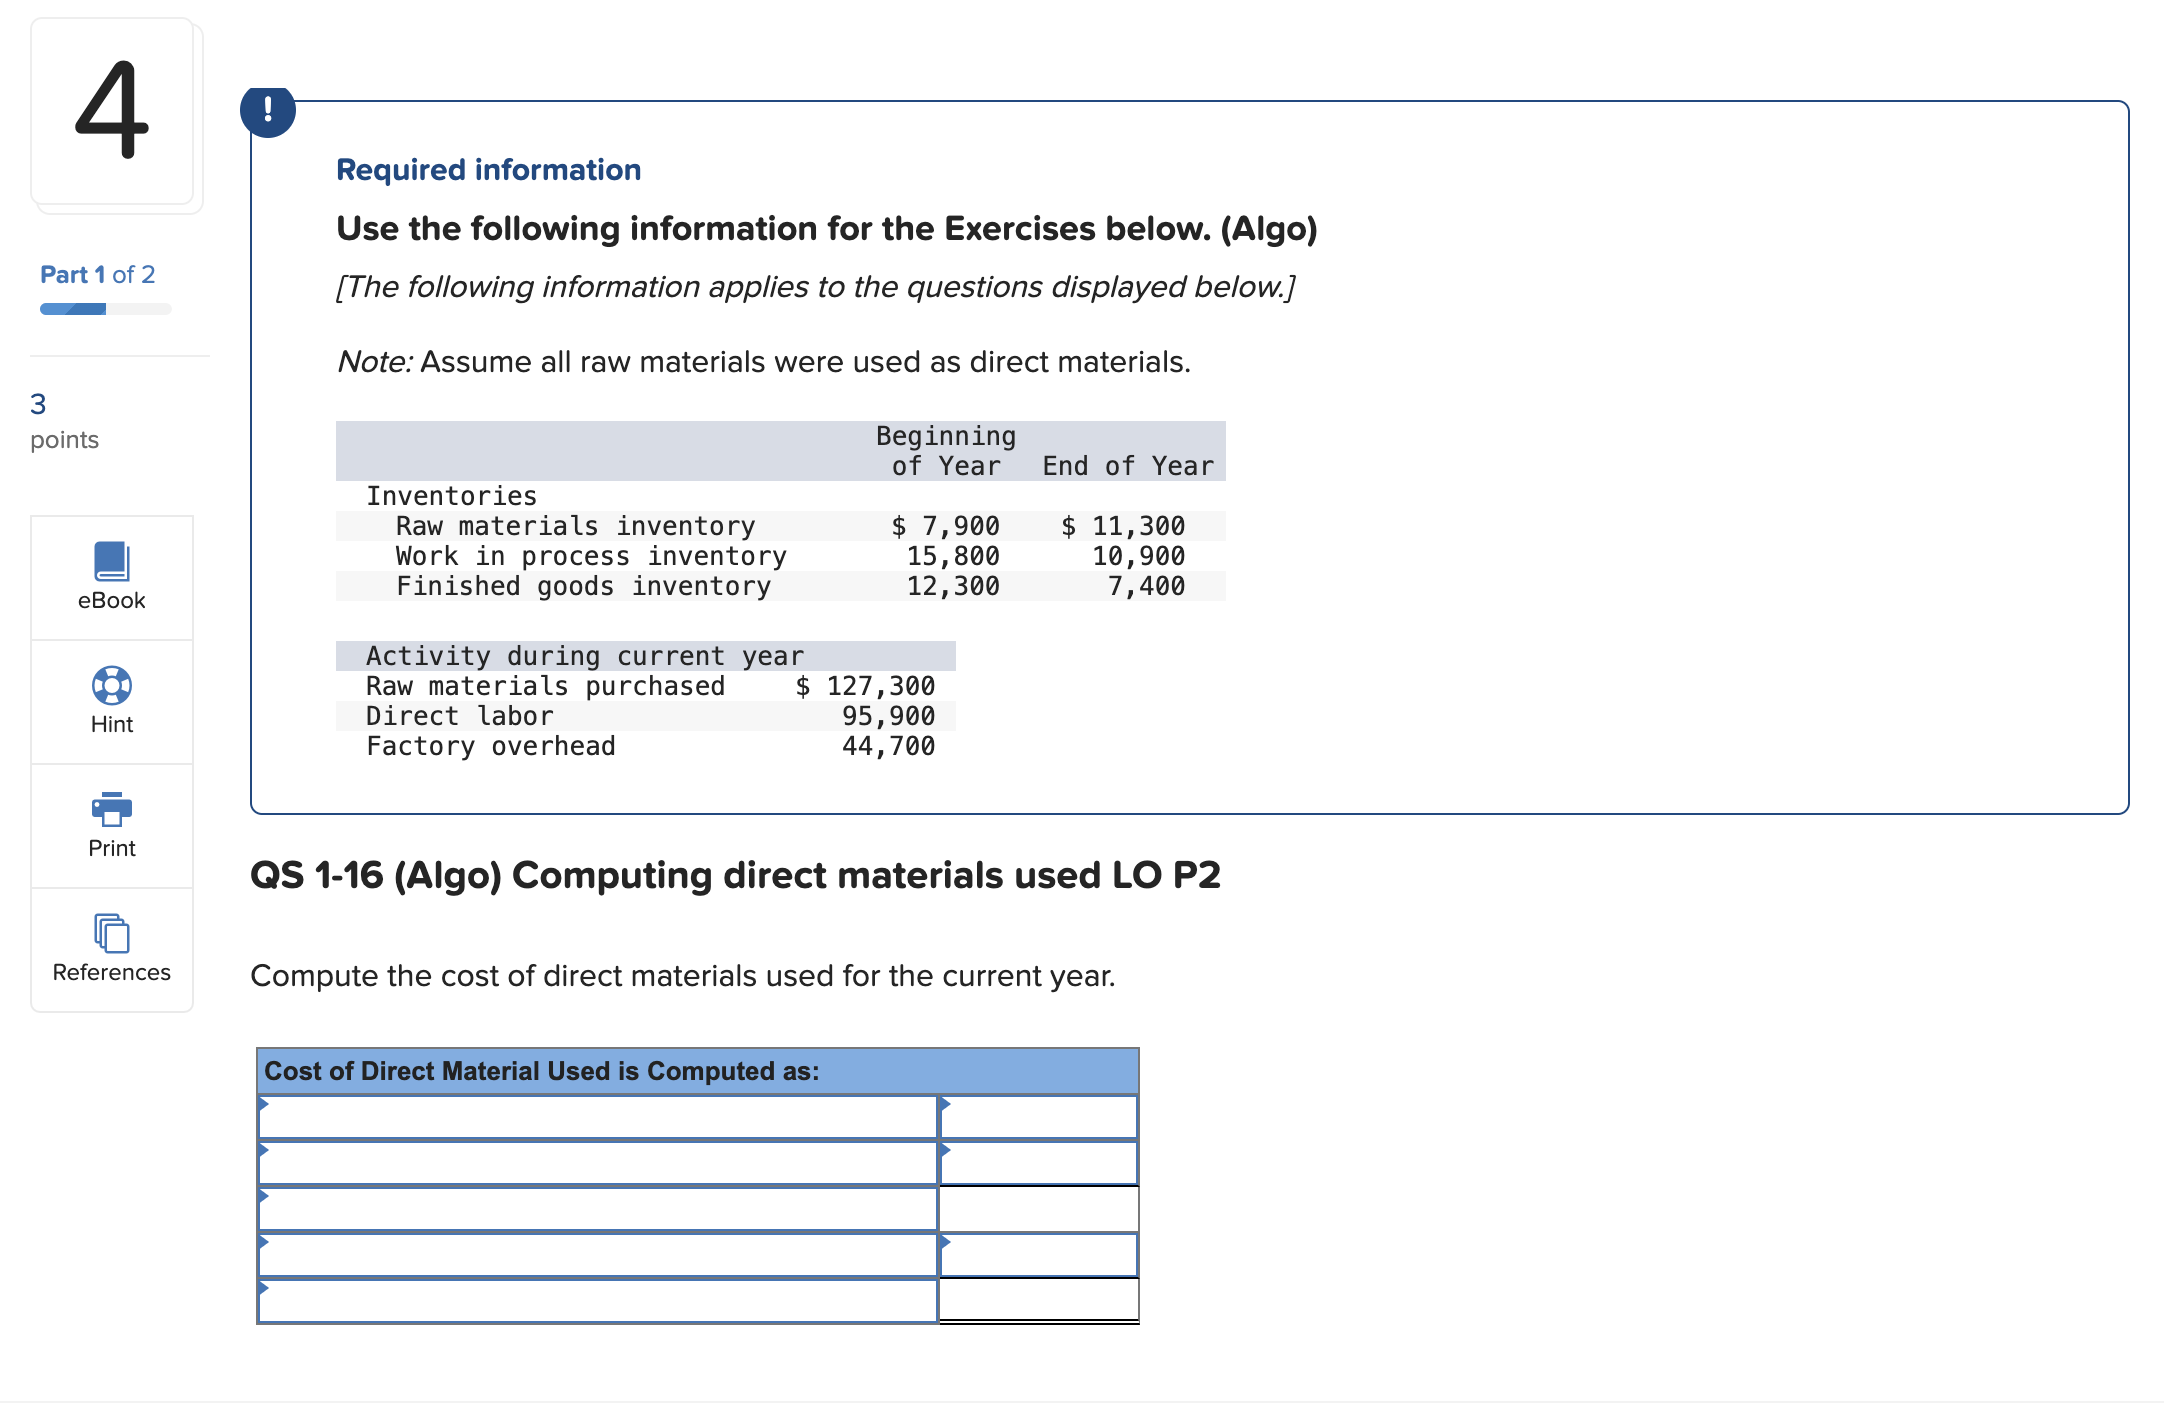The height and width of the screenshot is (1407, 2164).
Task: Open the fourth row label dropdown
Action: point(263,1243)
